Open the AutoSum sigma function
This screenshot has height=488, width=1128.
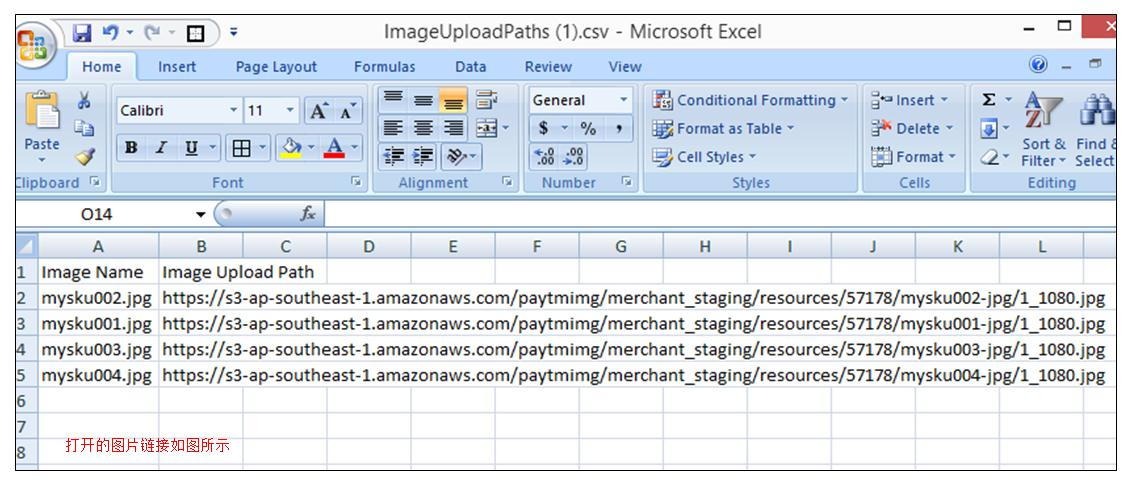(x=989, y=100)
